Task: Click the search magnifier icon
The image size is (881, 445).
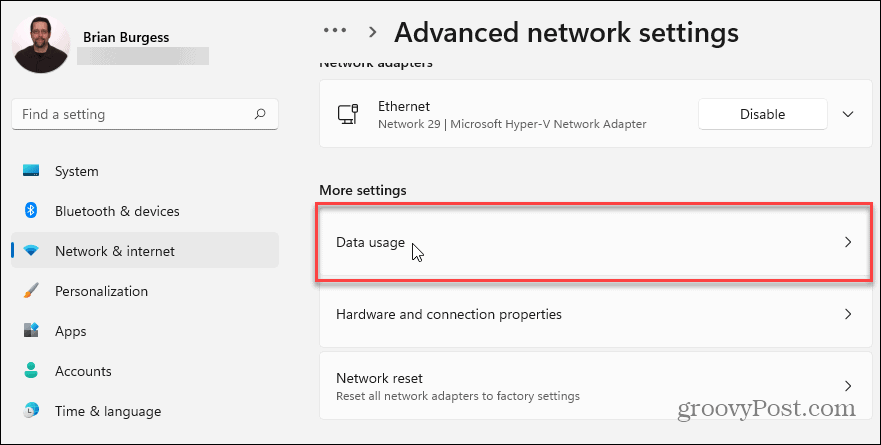Action: coord(260,115)
